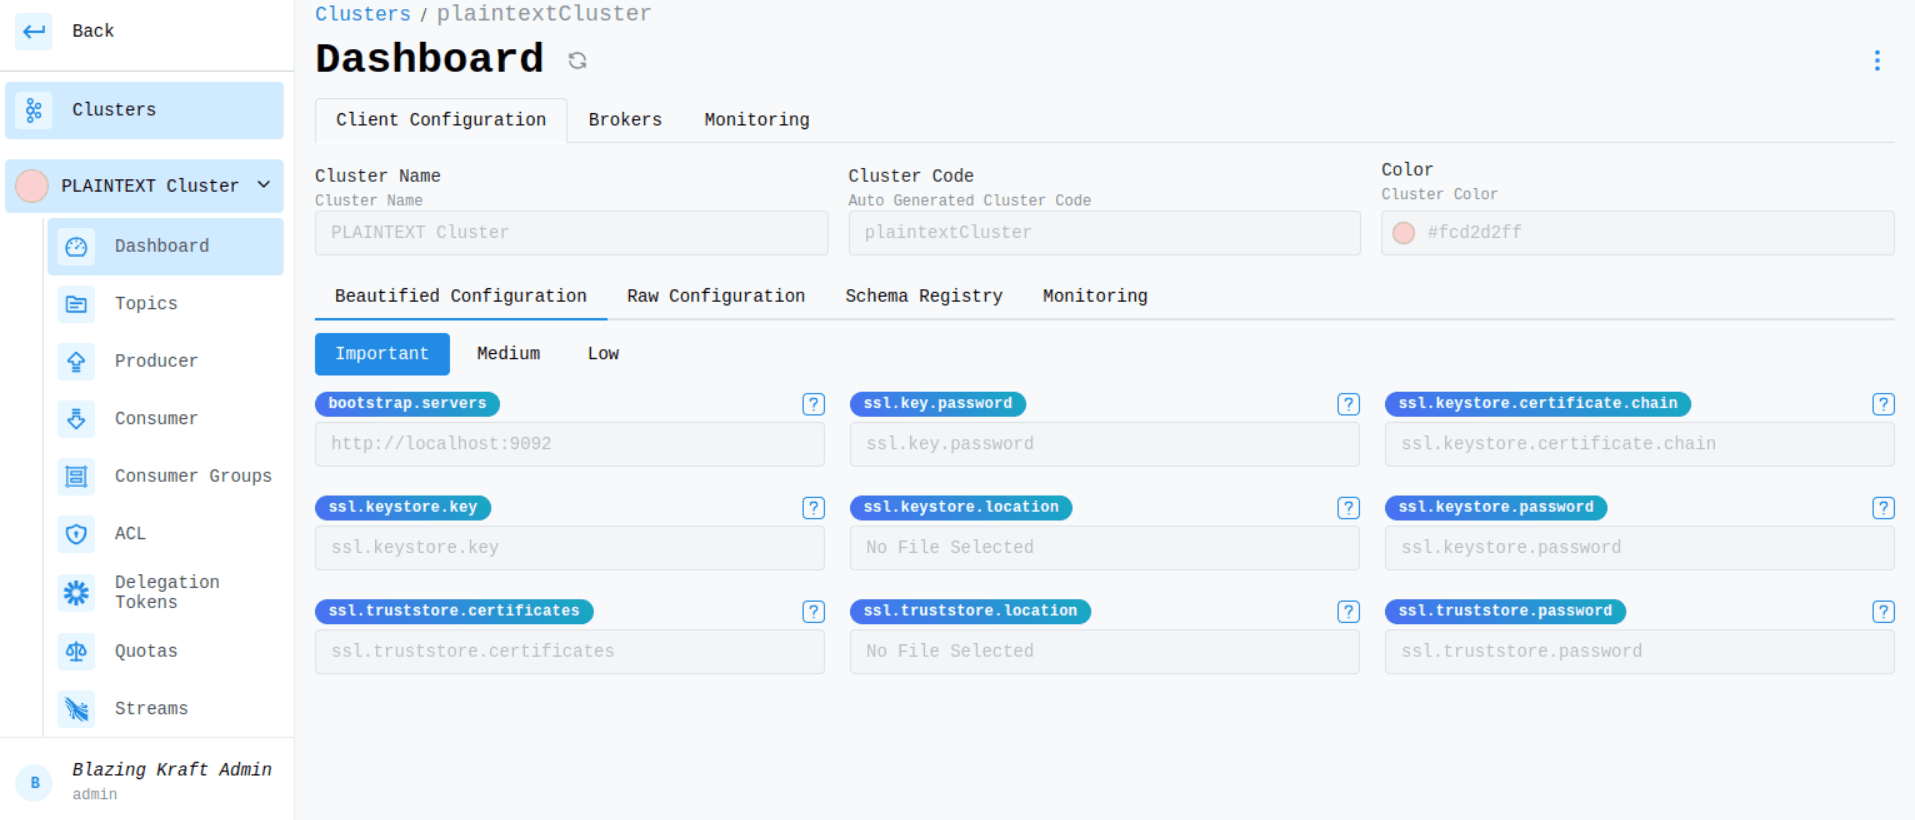Select the Raw Configuration tab
Viewport: 1915px width, 820px height.
[716, 296]
